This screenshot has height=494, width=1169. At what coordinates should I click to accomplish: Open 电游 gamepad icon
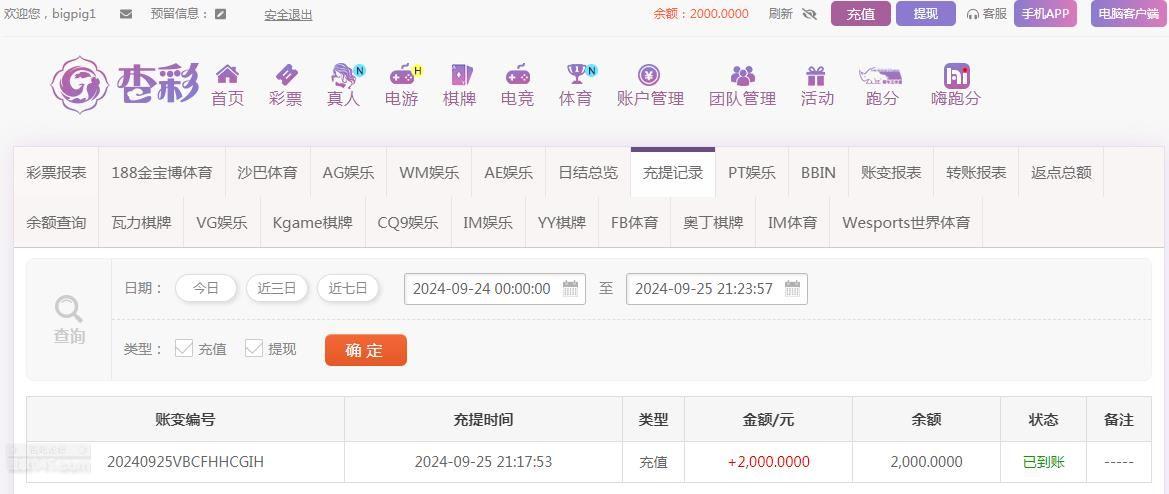point(403,75)
